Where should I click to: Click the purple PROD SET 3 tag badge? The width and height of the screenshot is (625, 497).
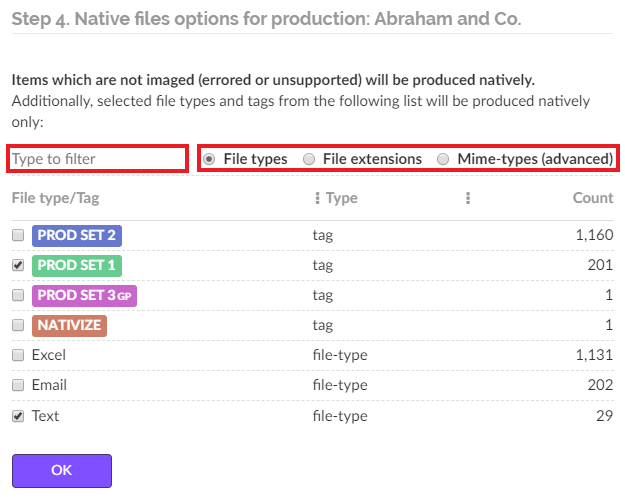85,296
